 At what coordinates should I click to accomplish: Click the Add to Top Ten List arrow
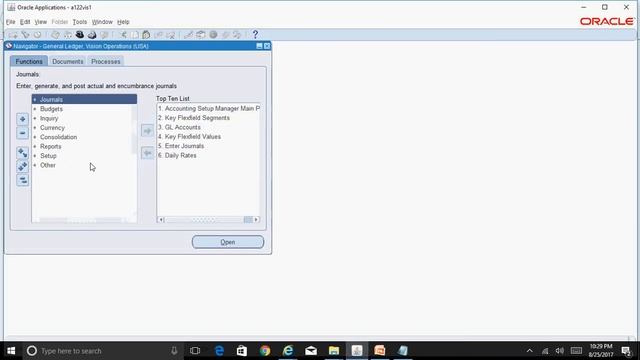click(x=147, y=131)
